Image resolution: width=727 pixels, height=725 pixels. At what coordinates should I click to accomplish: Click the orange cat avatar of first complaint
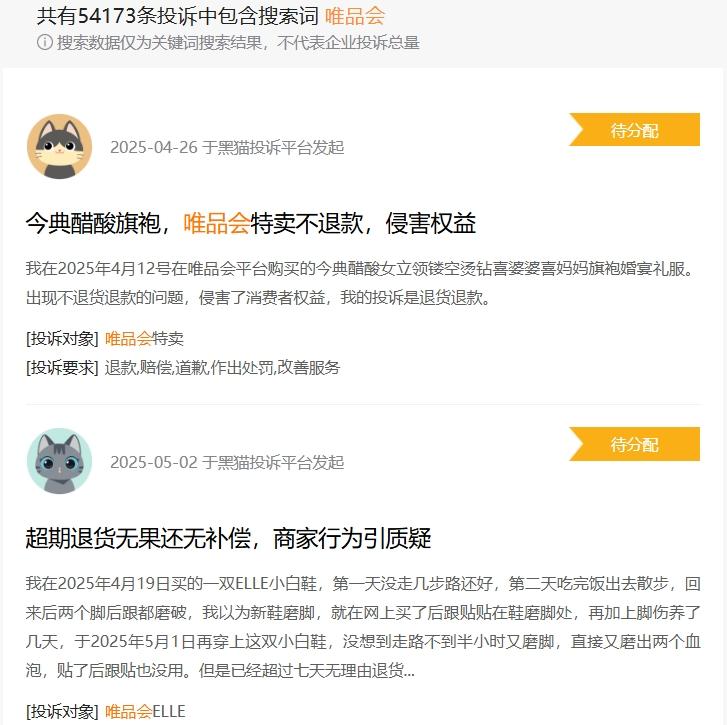(59, 146)
